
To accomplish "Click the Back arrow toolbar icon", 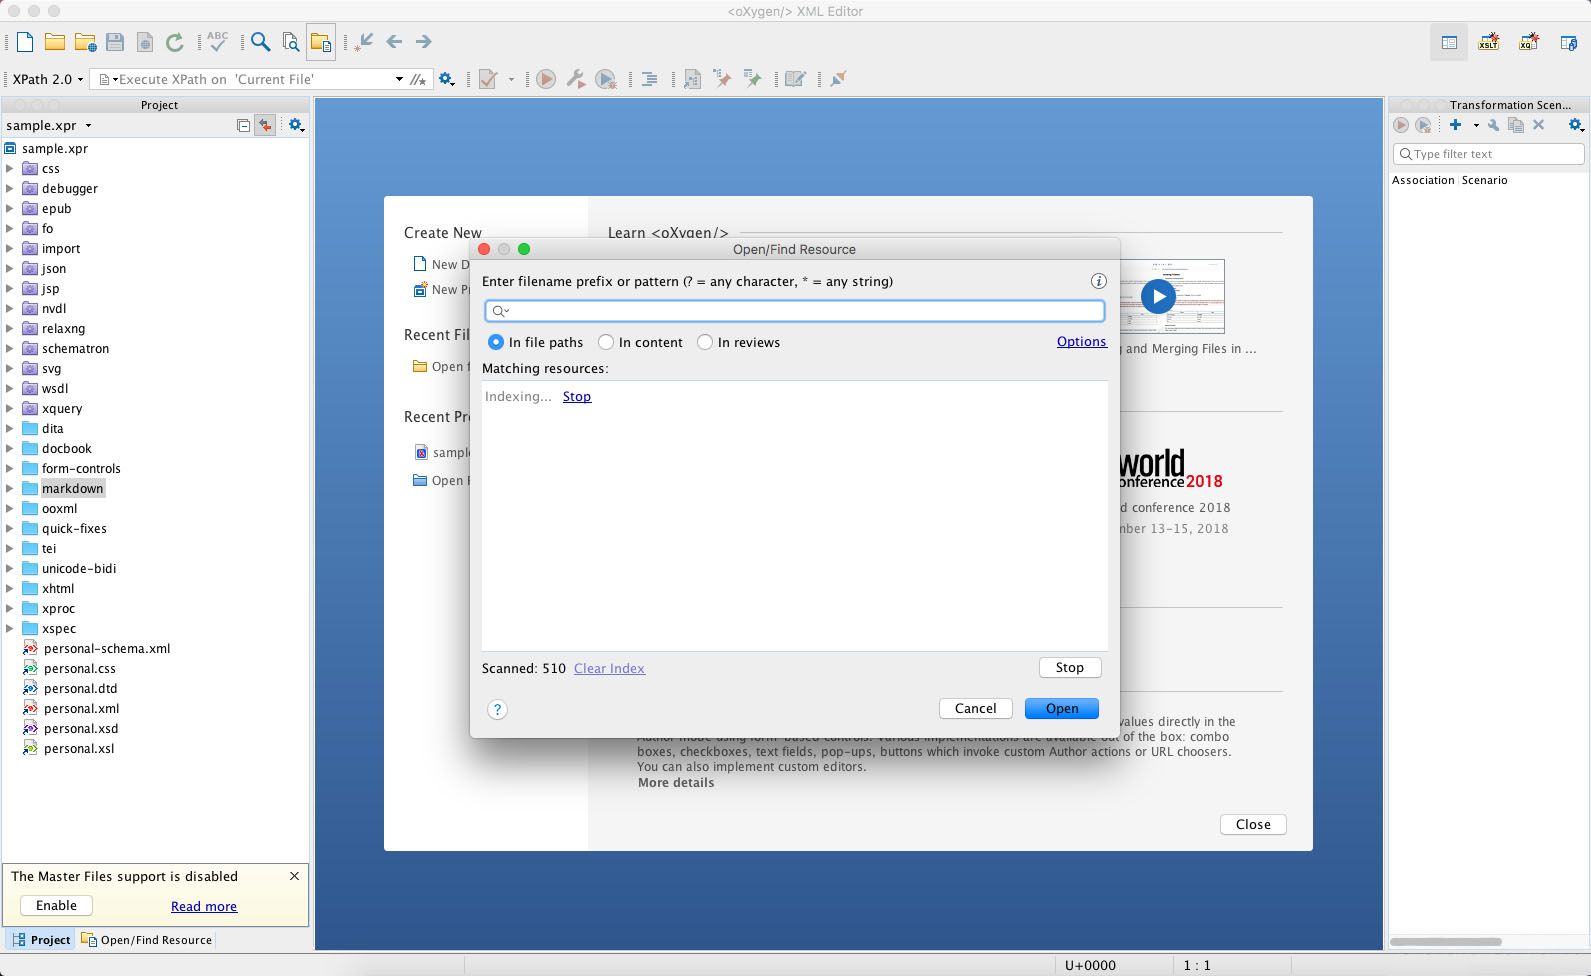I will pyautogui.click(x=394, y=42).
